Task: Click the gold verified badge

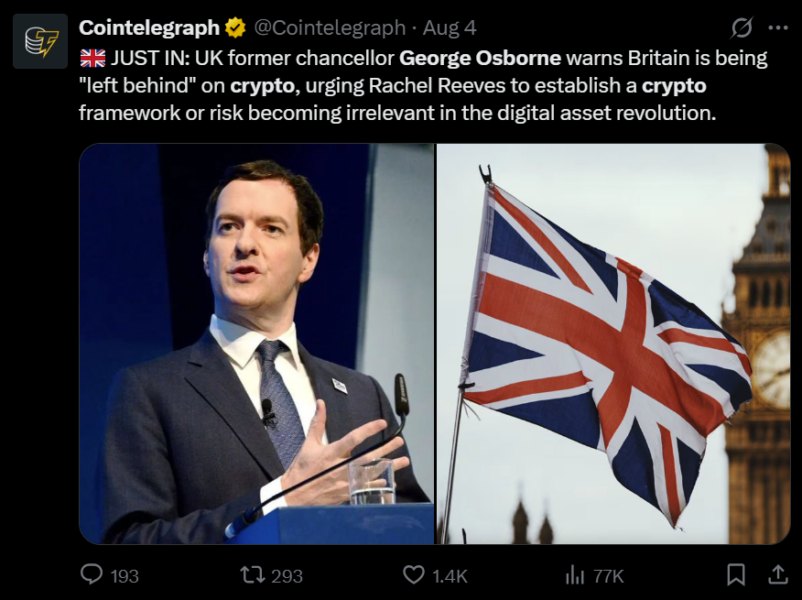Action: tap(235, 27)
